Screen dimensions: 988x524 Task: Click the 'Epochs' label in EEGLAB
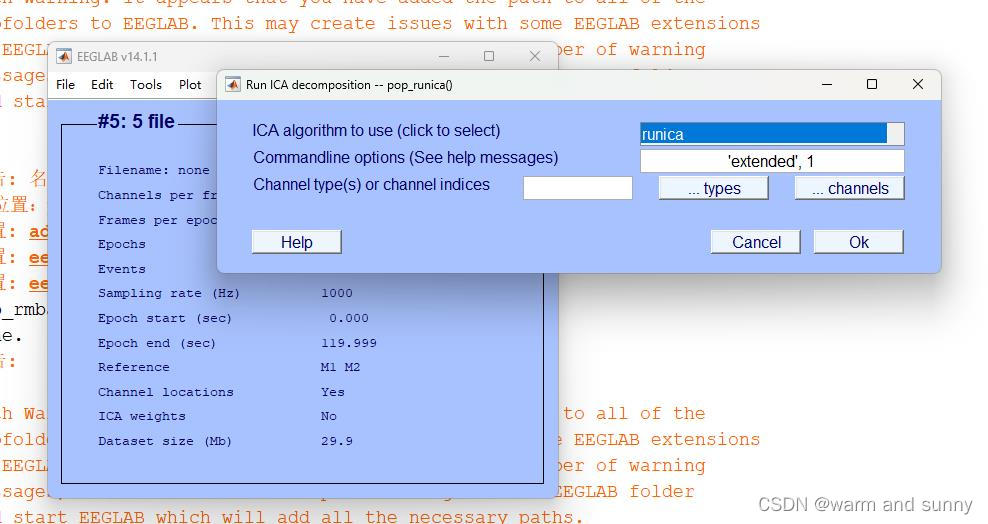122,244
